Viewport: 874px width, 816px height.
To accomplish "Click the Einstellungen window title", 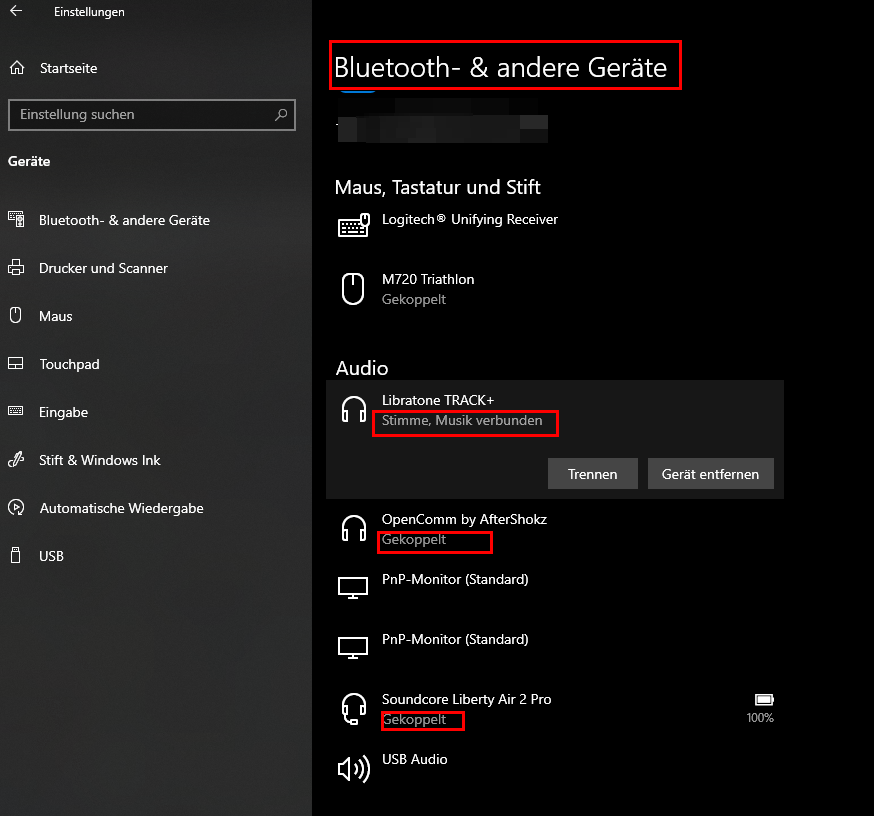I will tap(89, 12).
